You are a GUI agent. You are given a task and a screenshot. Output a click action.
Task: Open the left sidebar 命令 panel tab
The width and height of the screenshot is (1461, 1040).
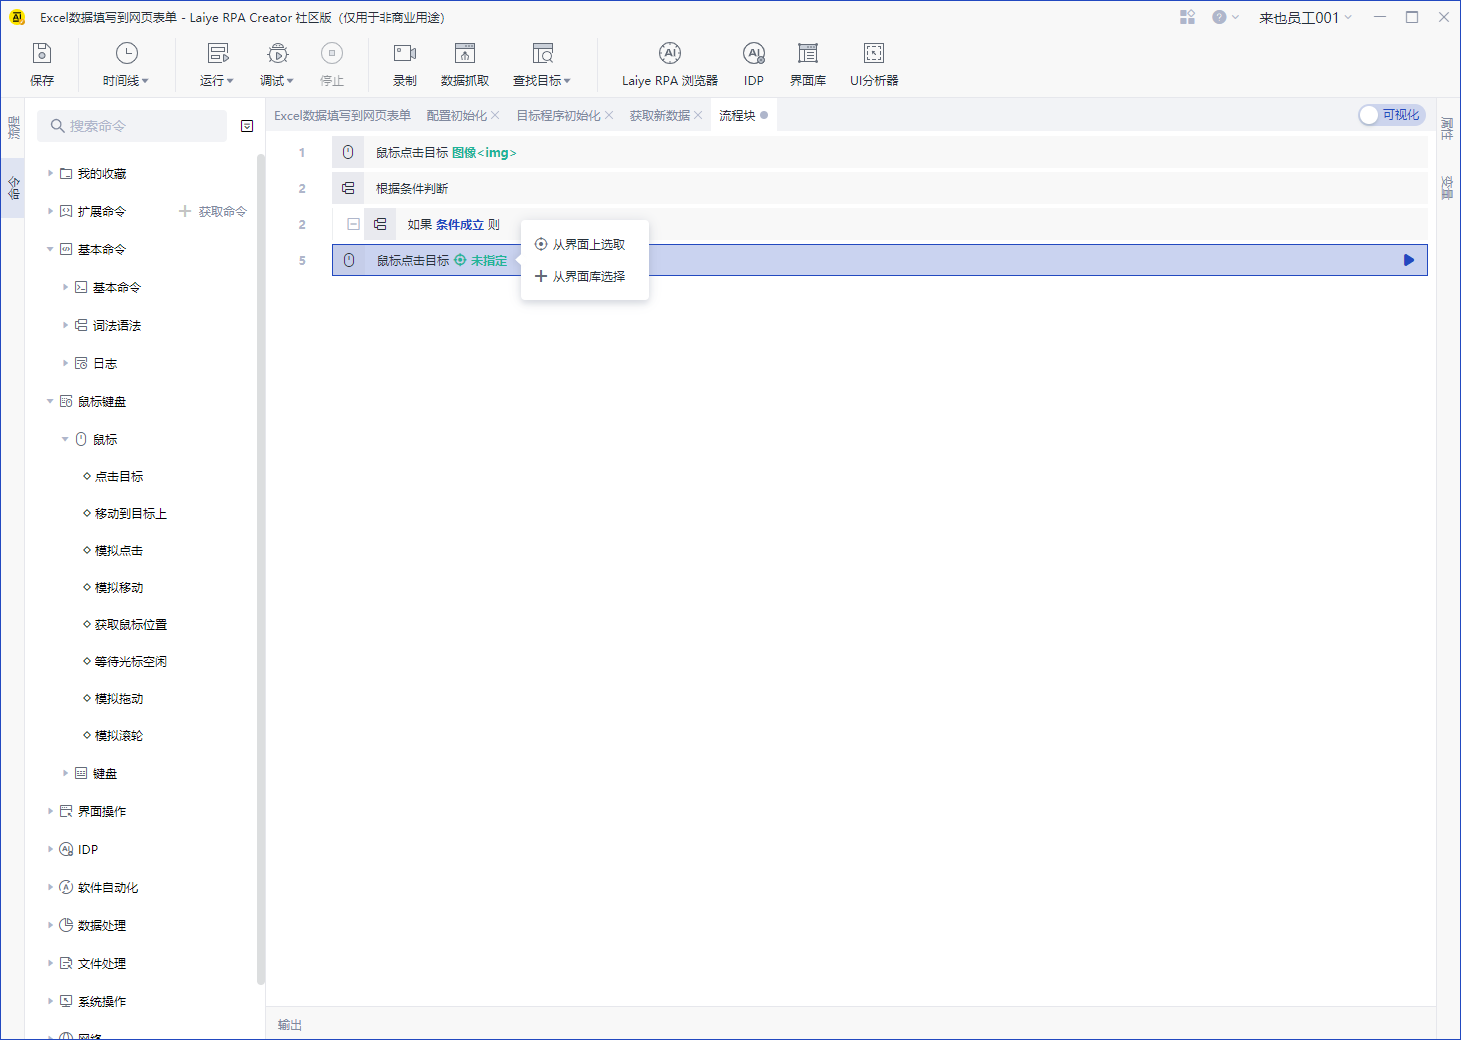click(x=13, y=188)
